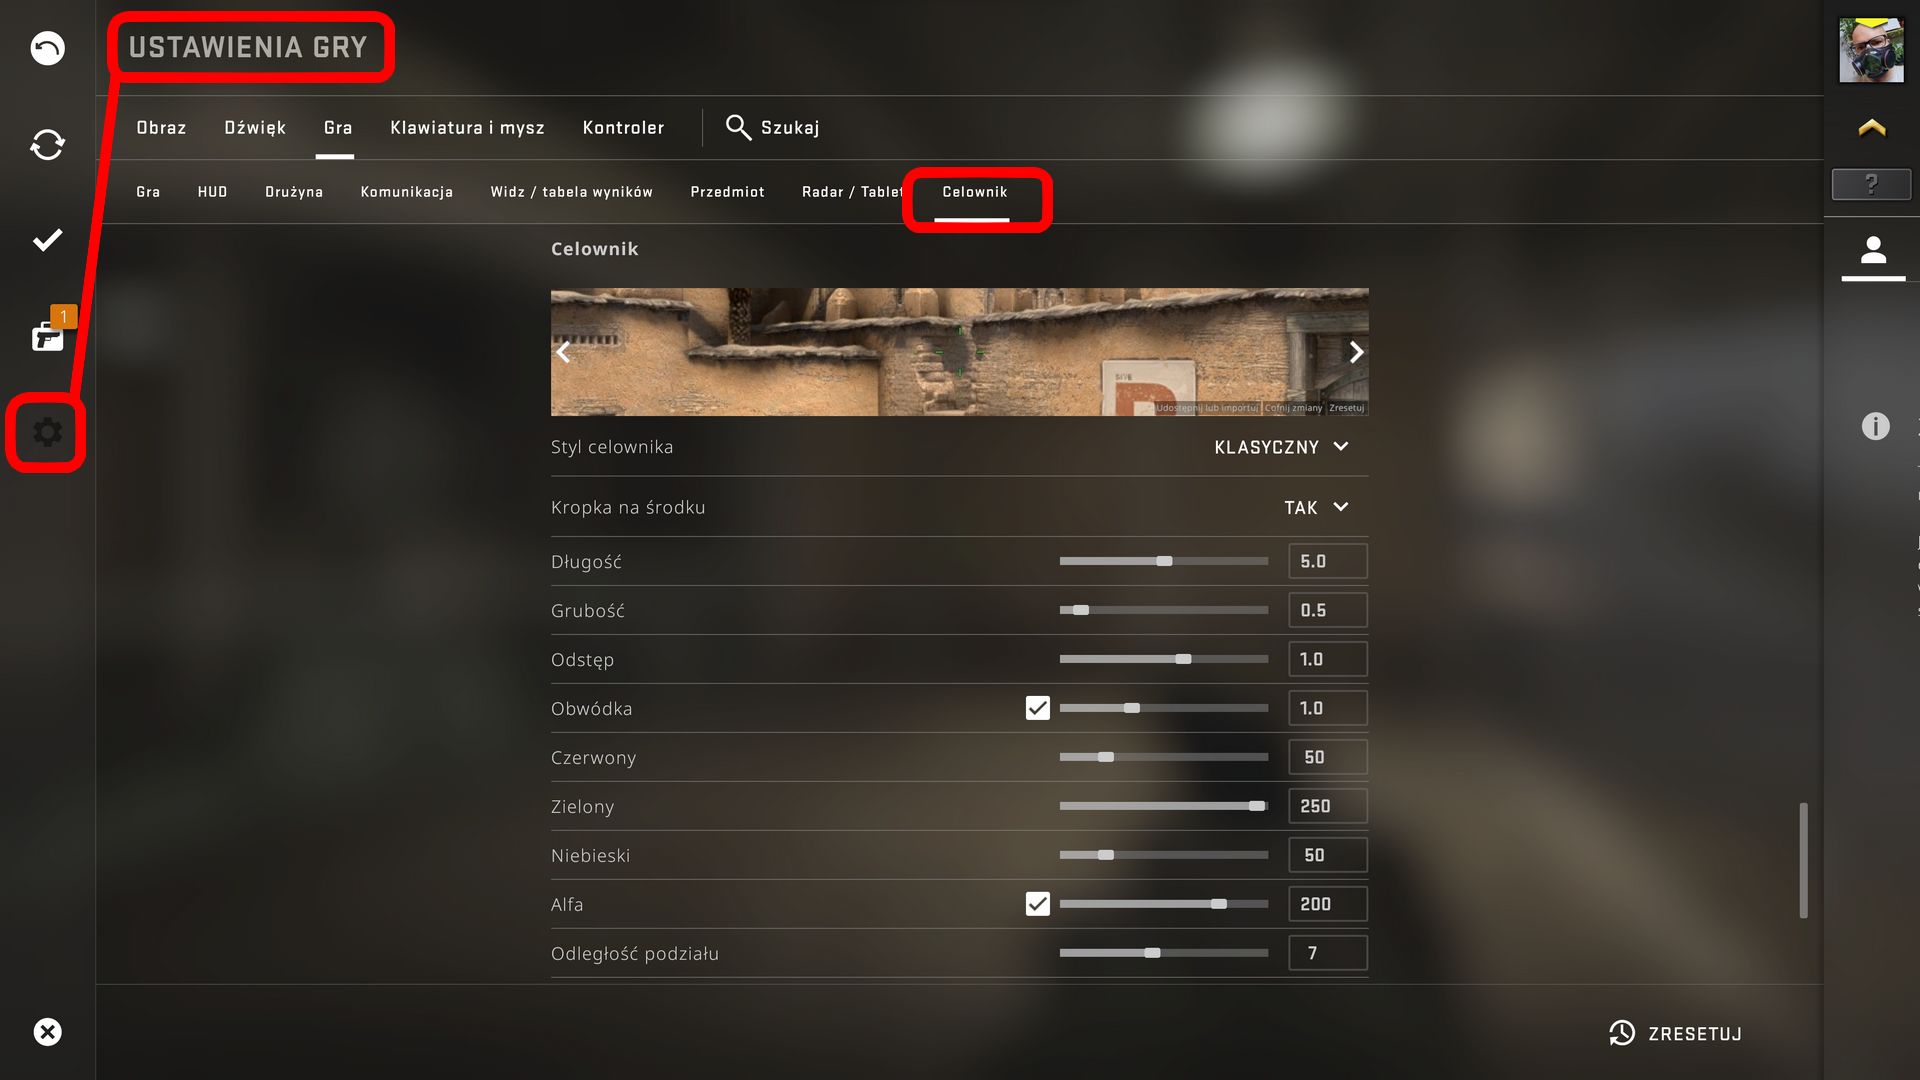This screenshot has width=1920, height=1080.
Task: Click the back arrow icon in sidebar
Action: [x=47, y=48]
